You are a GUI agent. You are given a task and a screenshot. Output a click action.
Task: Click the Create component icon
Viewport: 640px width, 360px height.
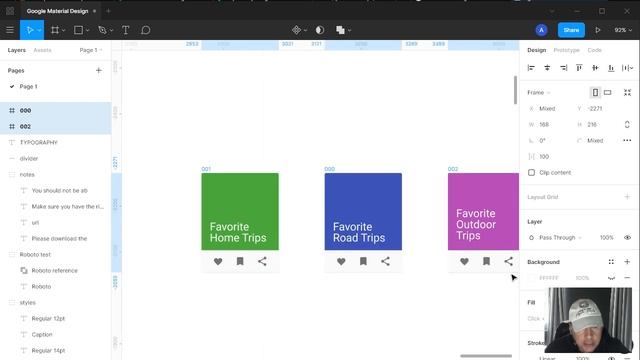(x=296, y=30)
